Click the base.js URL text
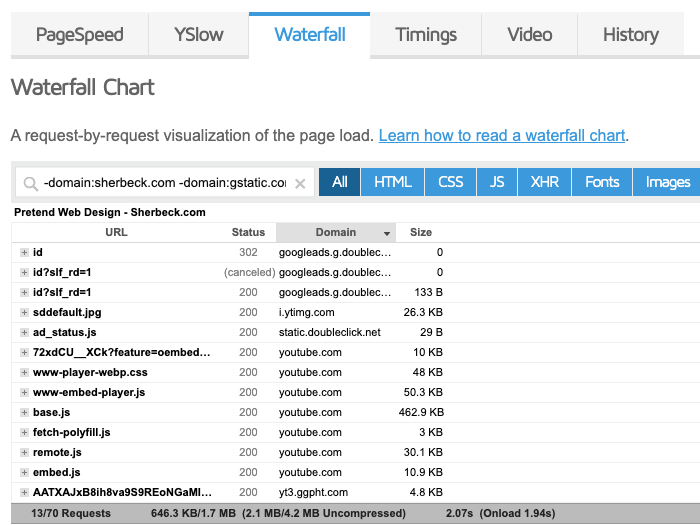The width and height of the screenshot is (700, 525). [51, 412]
